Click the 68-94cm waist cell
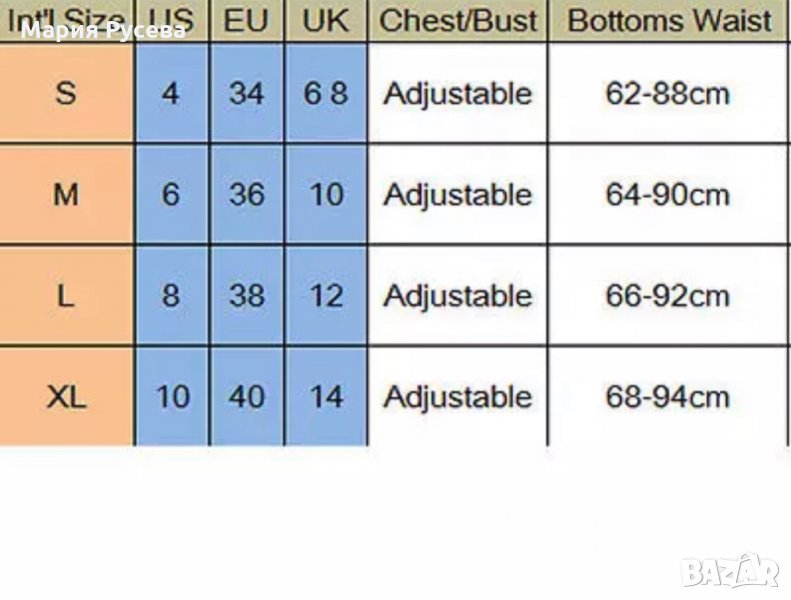 [668, 397]
